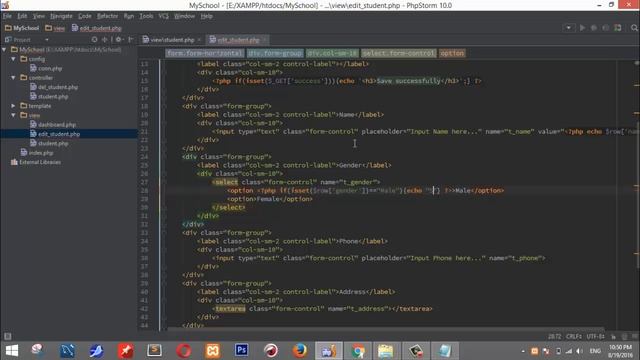Toggle read-only lock icon in status bar
This screenshot has height=360, width=640.
click(x=613, y=336)
